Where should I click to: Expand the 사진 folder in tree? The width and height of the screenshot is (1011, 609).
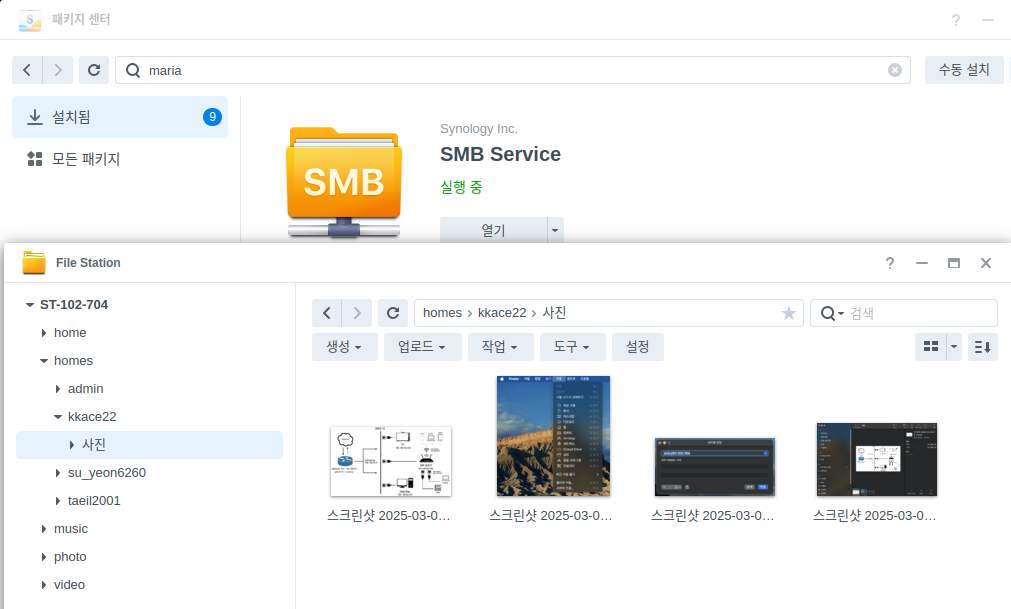coord(72,445)
